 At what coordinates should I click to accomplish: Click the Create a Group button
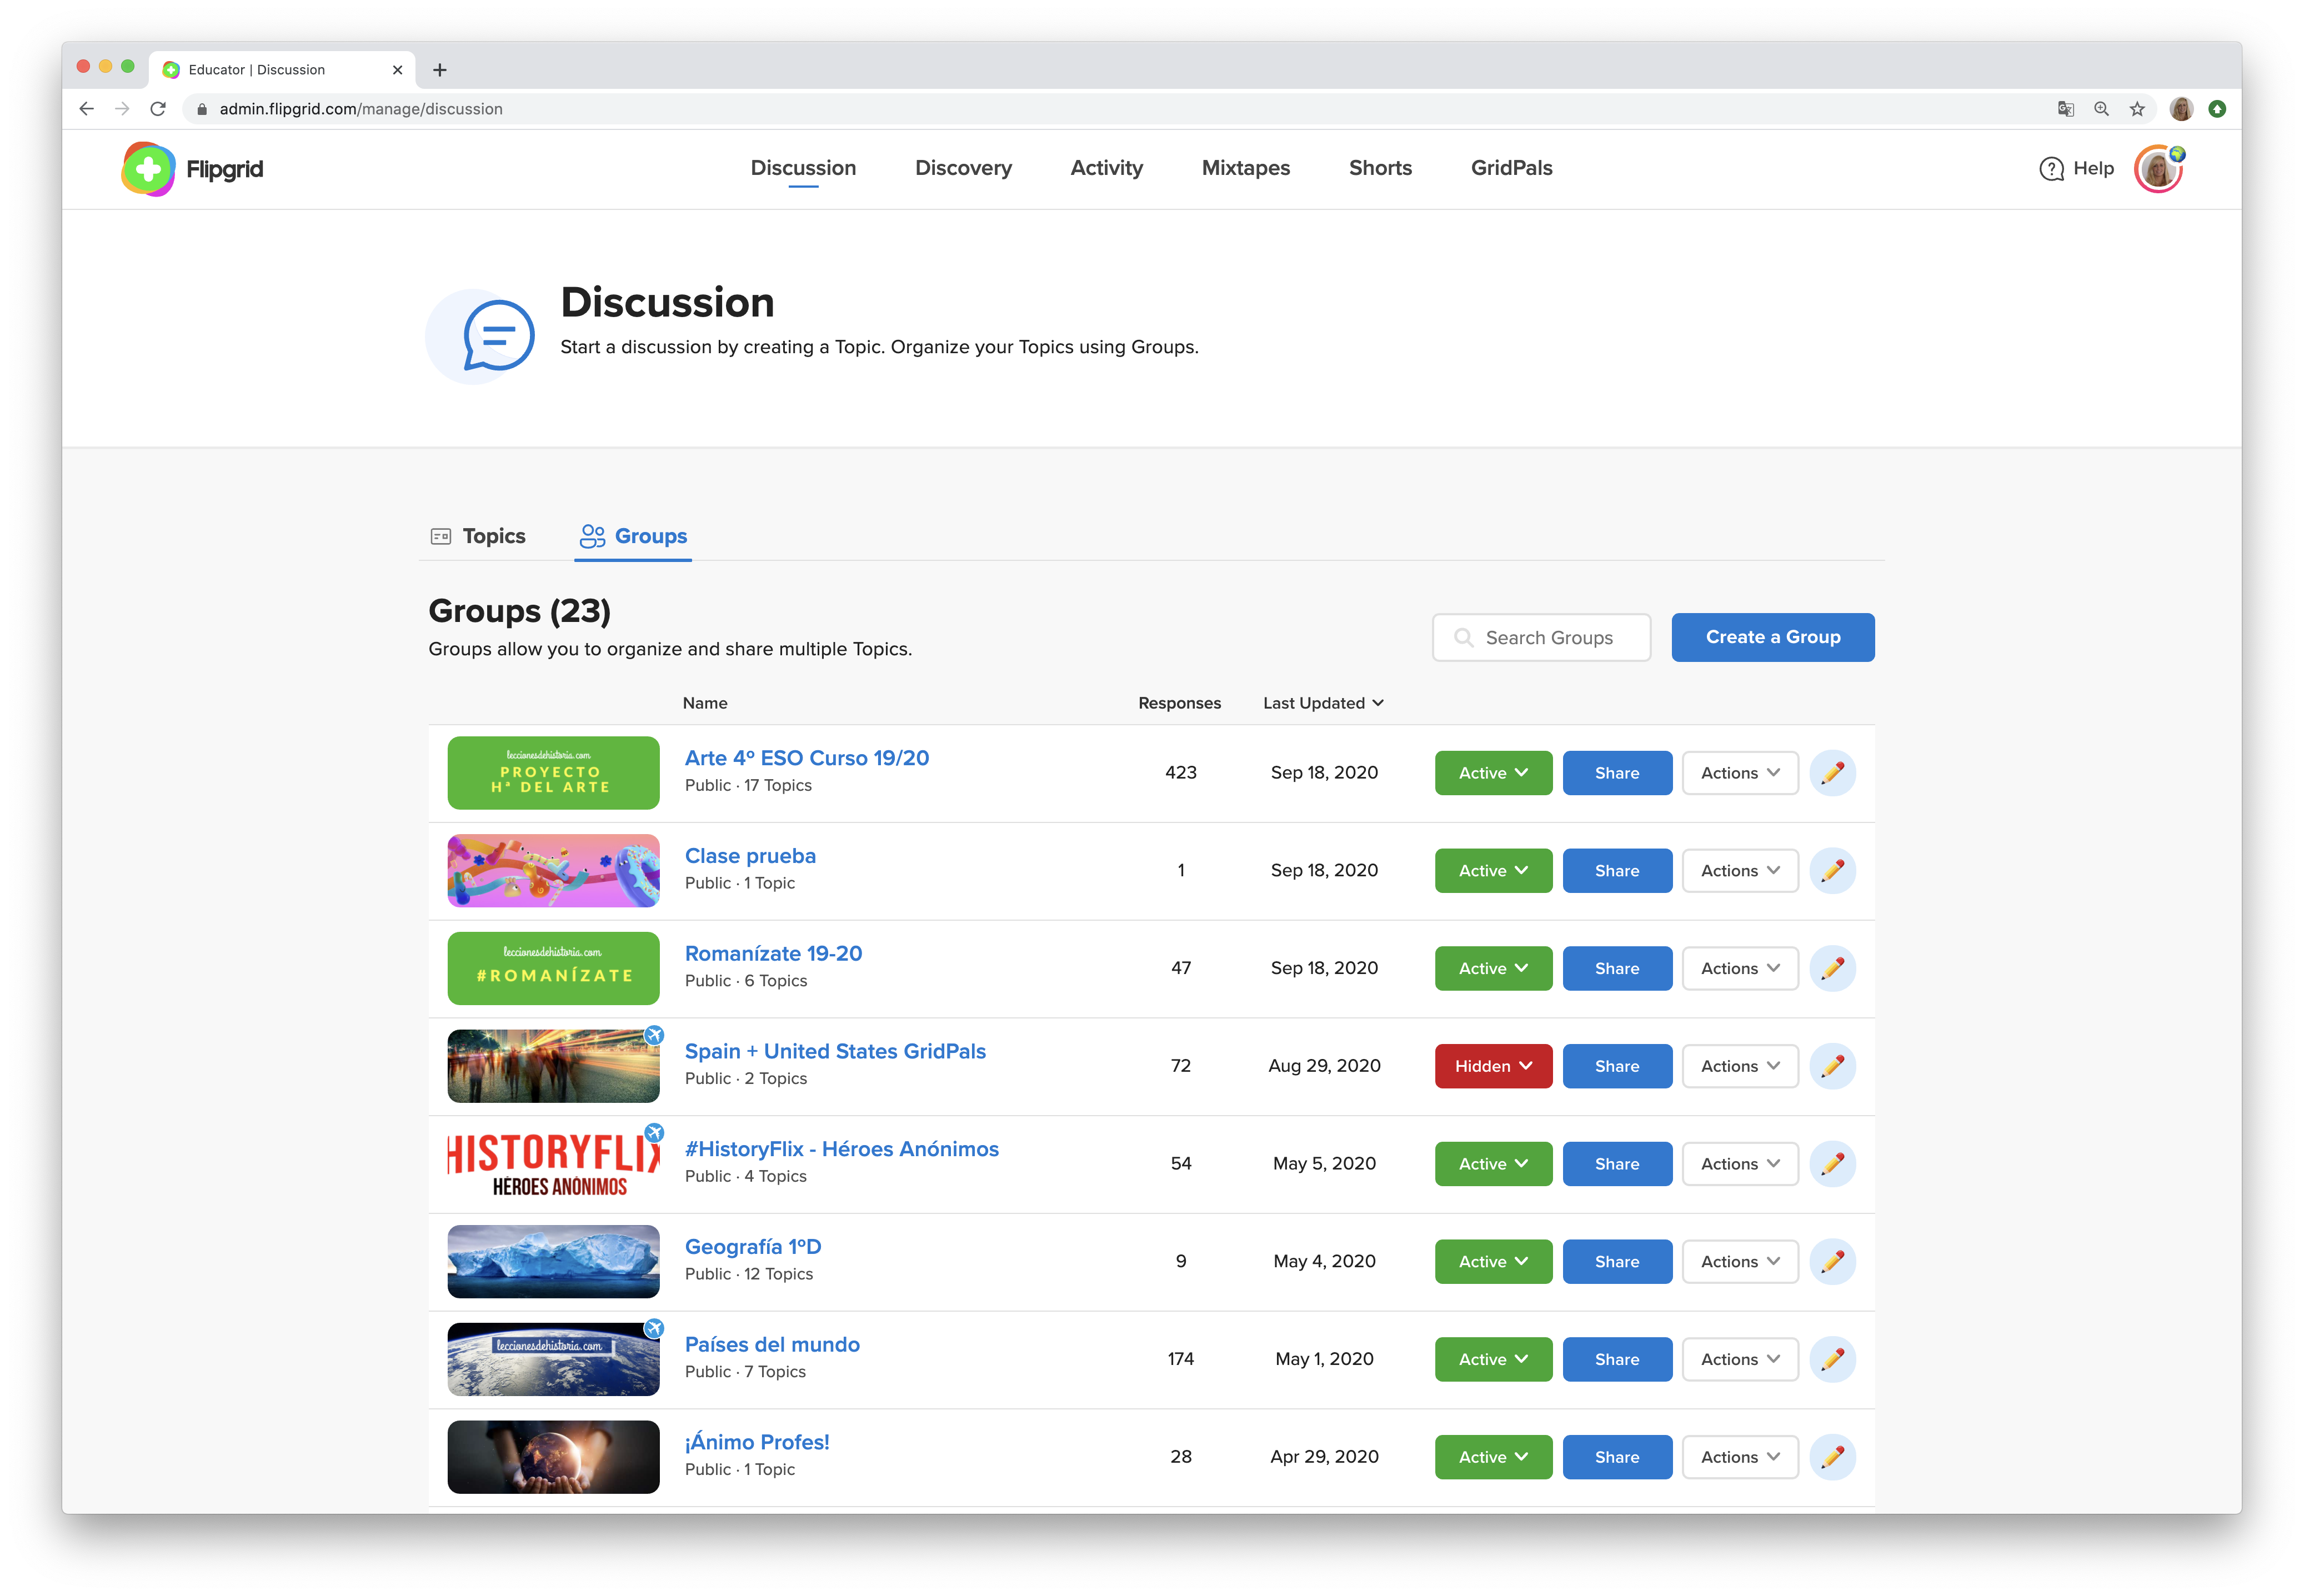[x=1772, y=637]
